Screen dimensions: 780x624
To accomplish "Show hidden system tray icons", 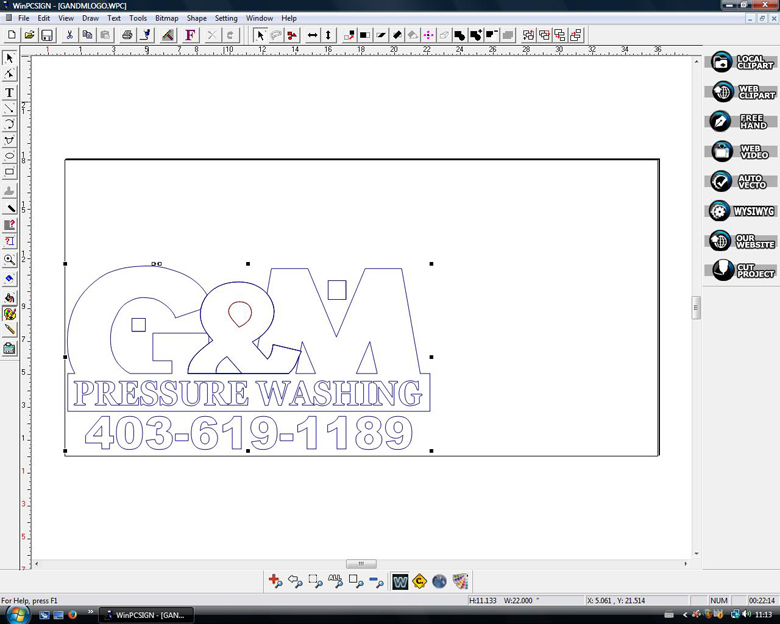I will (685, 615).
